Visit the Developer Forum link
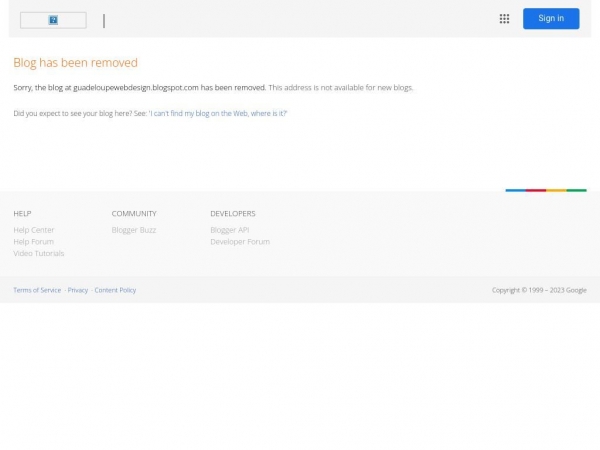 point(239,241)
